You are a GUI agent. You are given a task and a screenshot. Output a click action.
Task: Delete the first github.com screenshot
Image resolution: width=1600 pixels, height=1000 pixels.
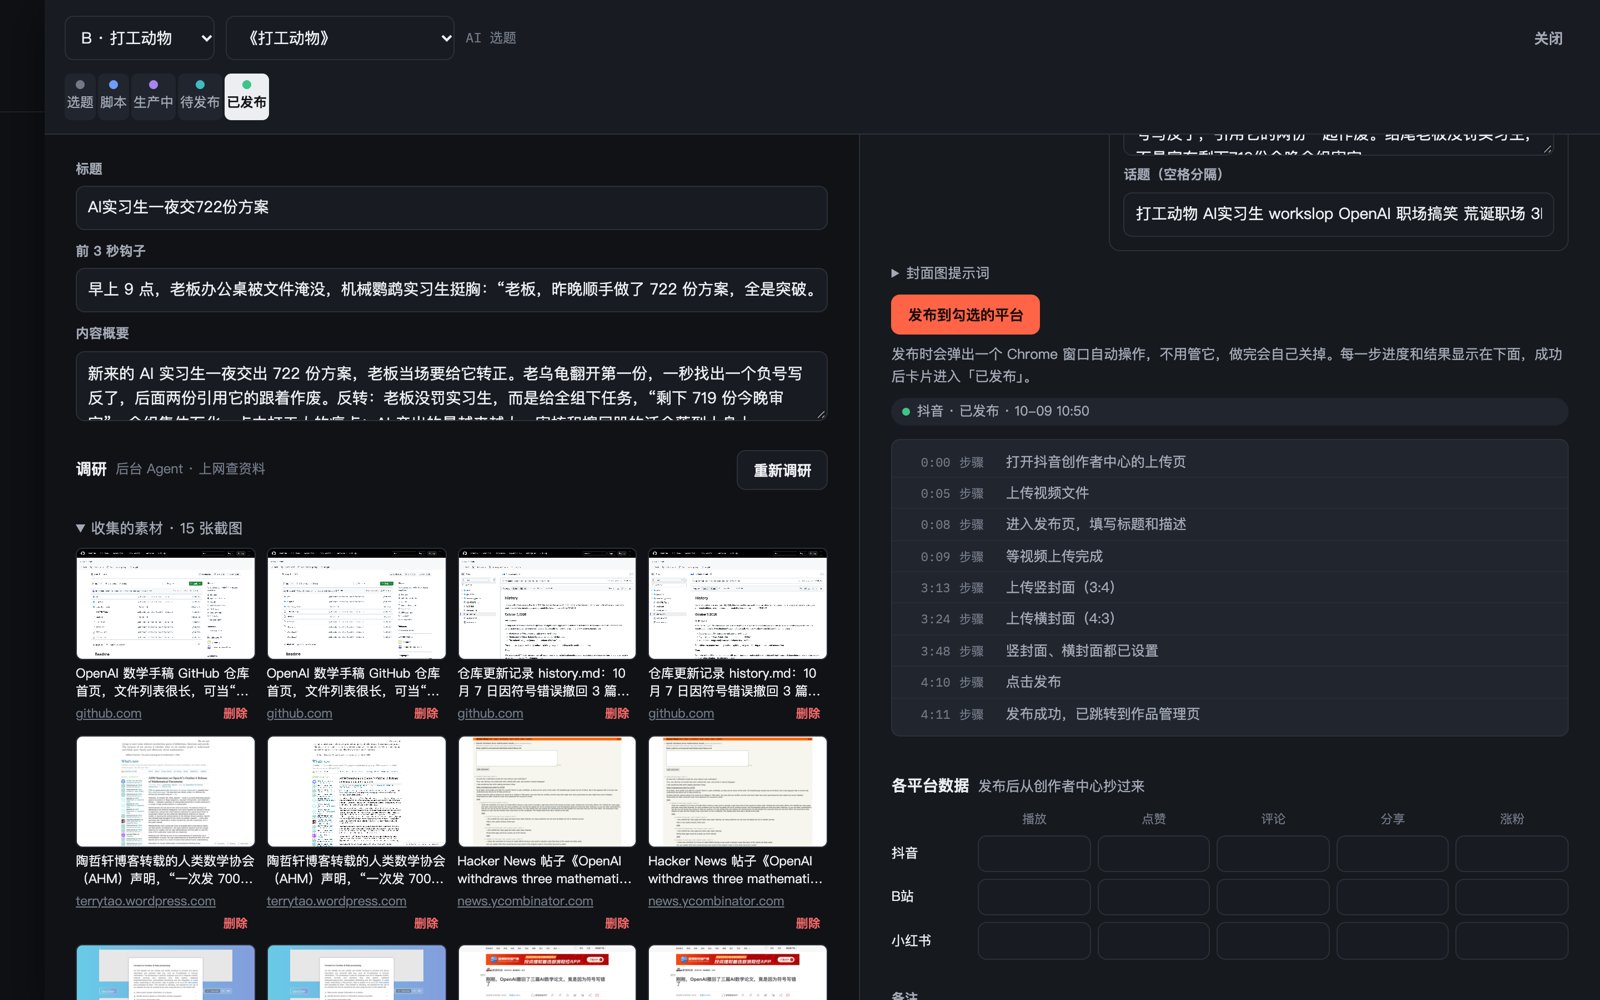coord(235,714)
